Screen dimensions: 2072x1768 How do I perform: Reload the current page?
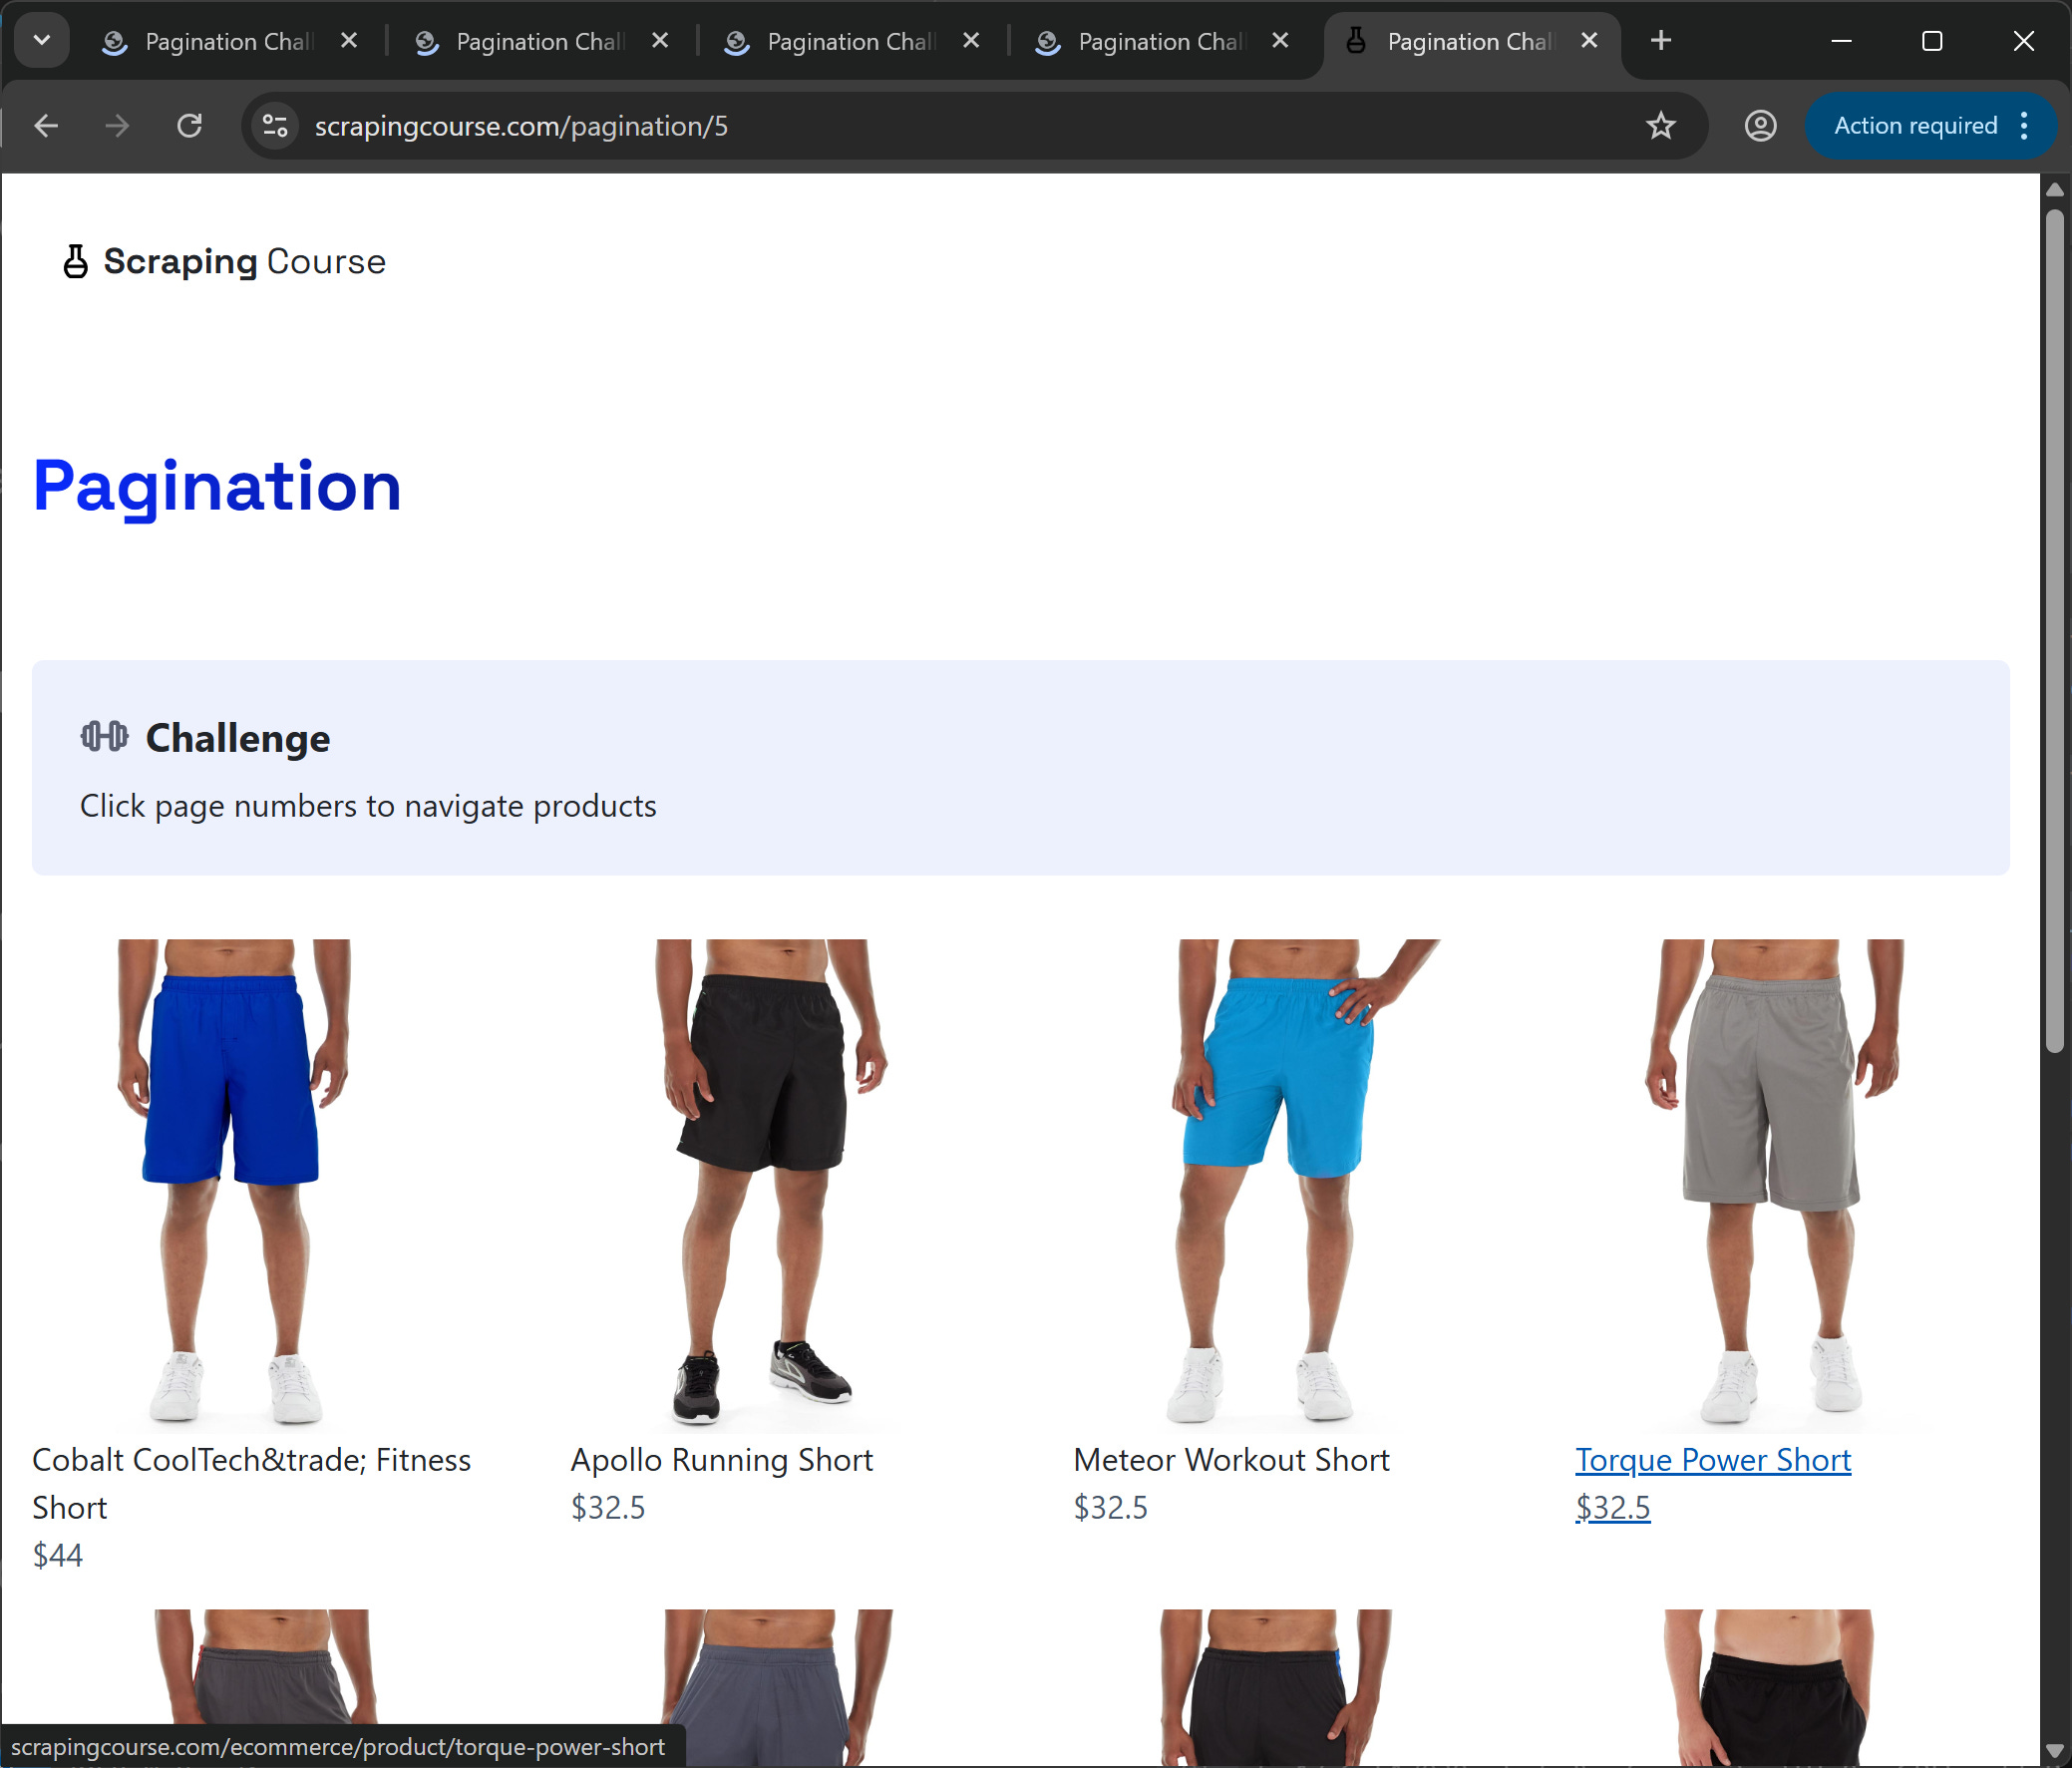tap(189, 126)
